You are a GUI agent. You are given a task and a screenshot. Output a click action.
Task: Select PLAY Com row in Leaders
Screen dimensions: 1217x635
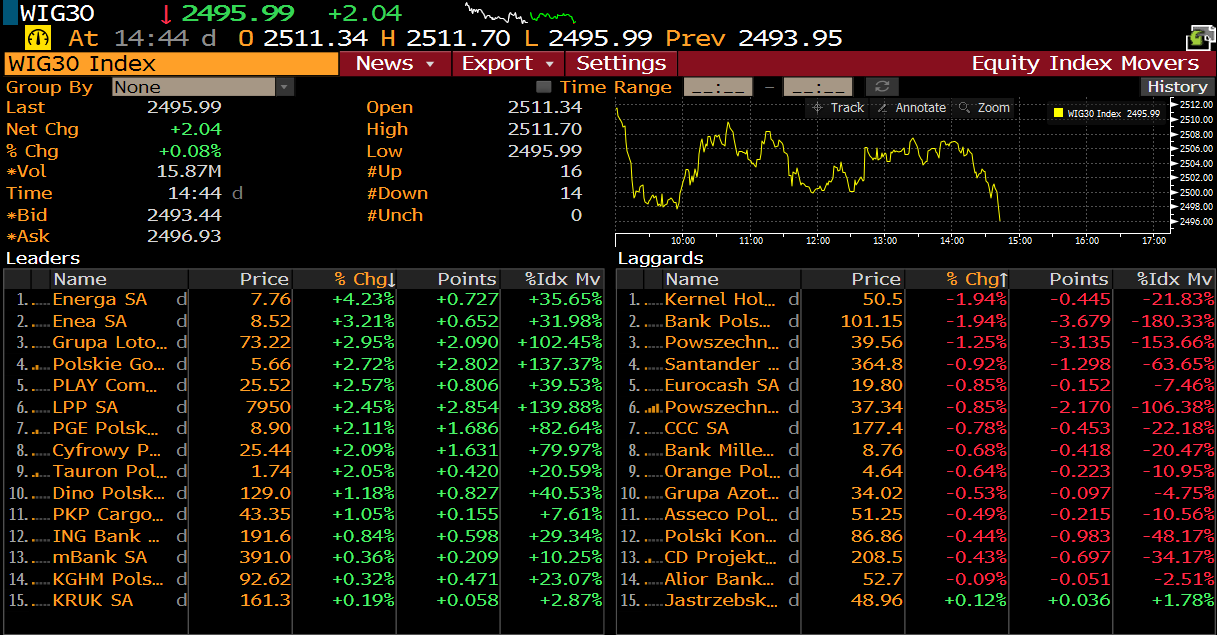click(304, 386)
